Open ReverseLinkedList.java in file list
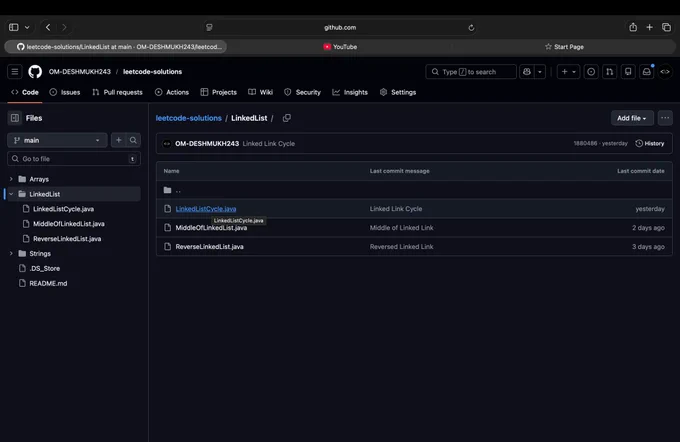Viewport: 680px width, 442px height. tap(209, 247)
